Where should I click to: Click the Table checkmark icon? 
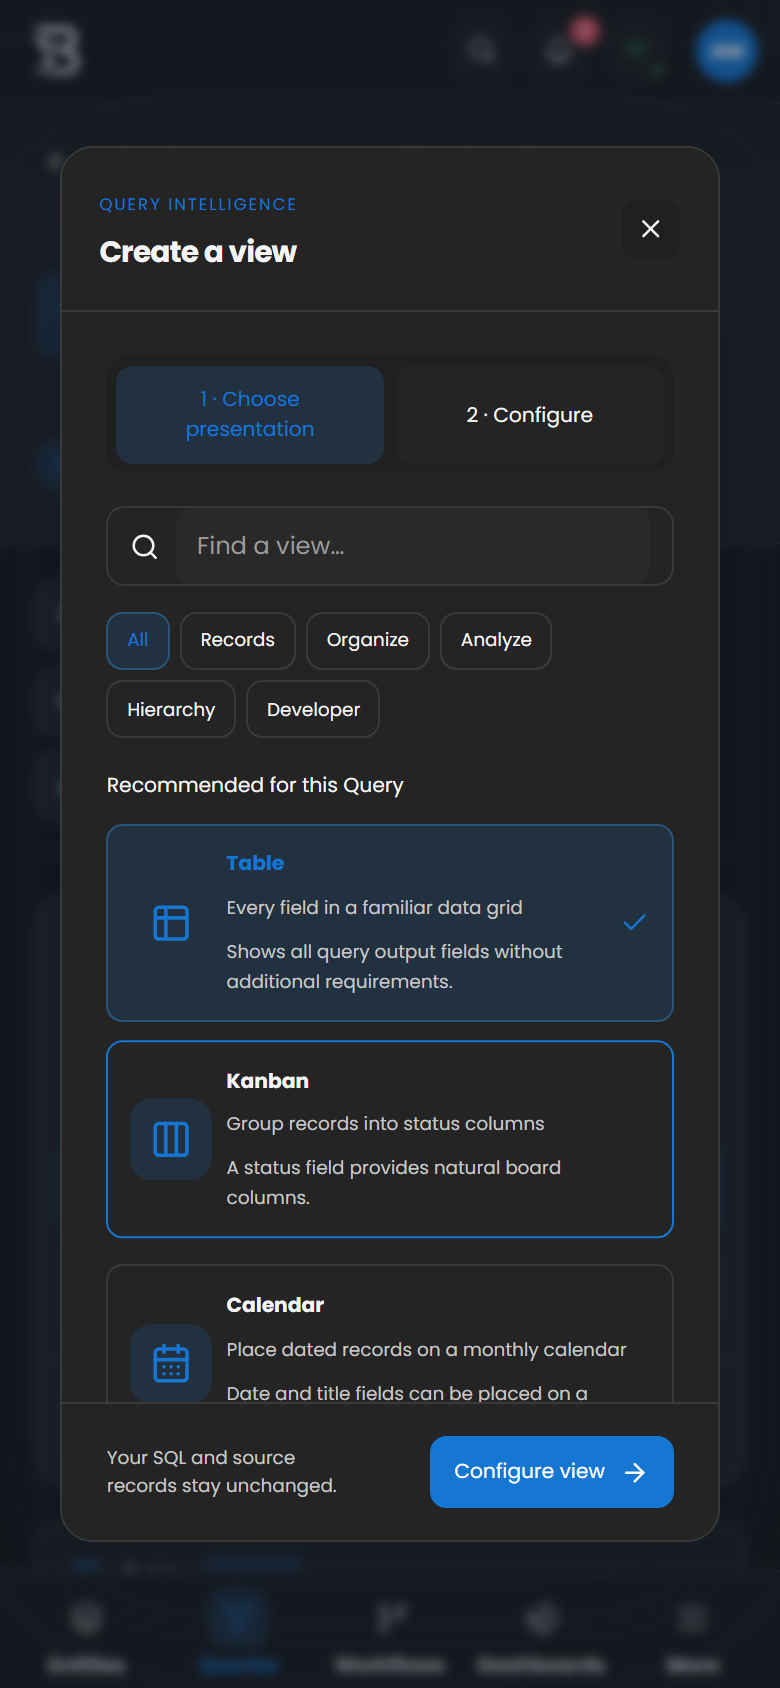[635, 922]
